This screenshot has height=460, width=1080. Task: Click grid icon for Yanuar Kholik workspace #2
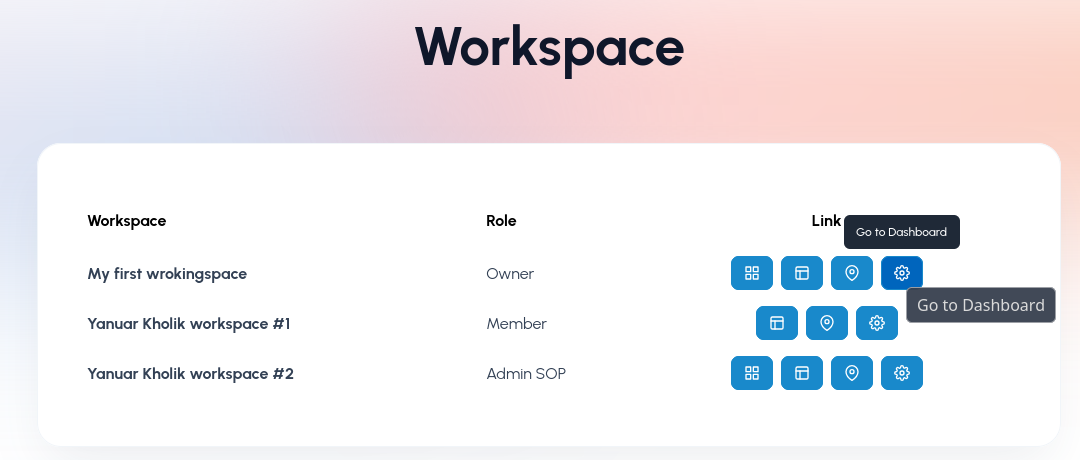[x=752, y=373]
